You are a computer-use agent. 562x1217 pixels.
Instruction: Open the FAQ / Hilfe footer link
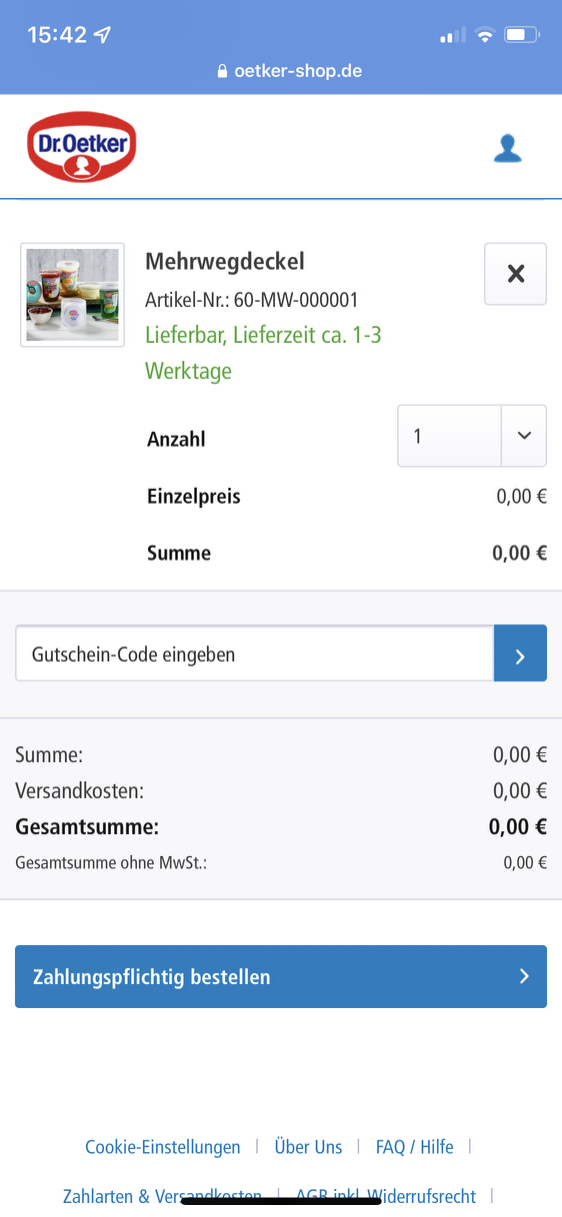tap(414, 1147)
